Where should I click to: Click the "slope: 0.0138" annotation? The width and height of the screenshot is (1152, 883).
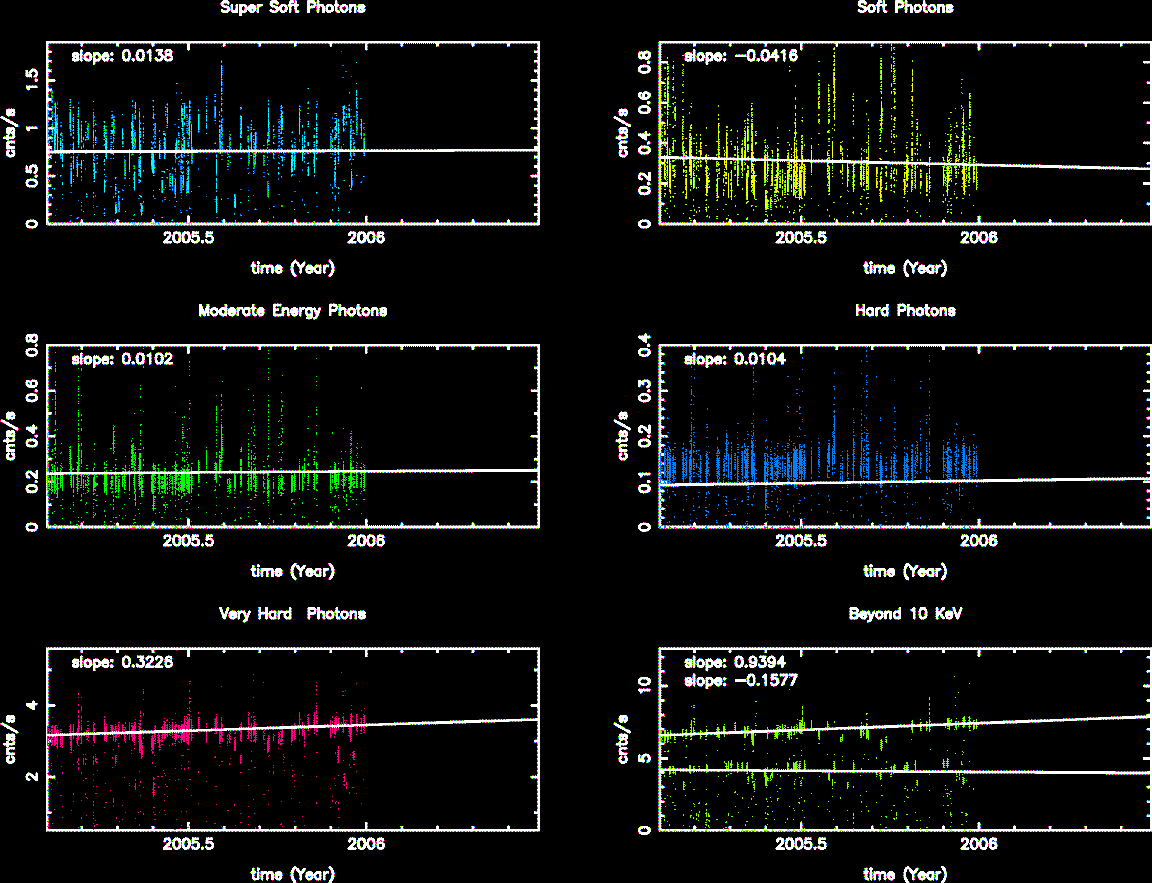(x=122, y=57)
